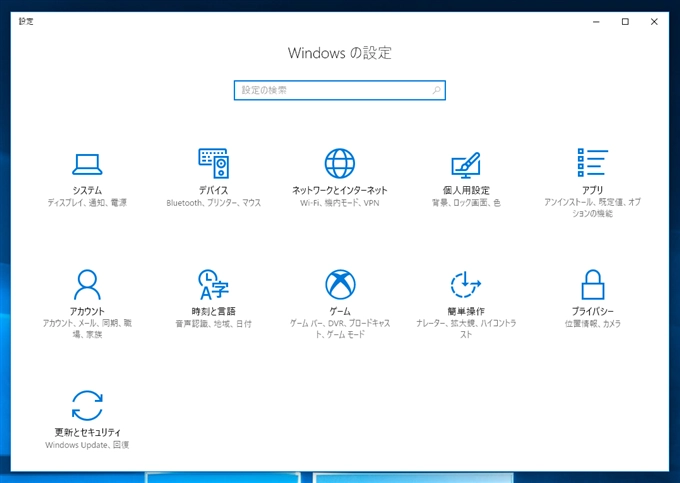The image size is (680, 483).
Task: Open the 時刻と言語 clock icon
Action: (213, 284)
